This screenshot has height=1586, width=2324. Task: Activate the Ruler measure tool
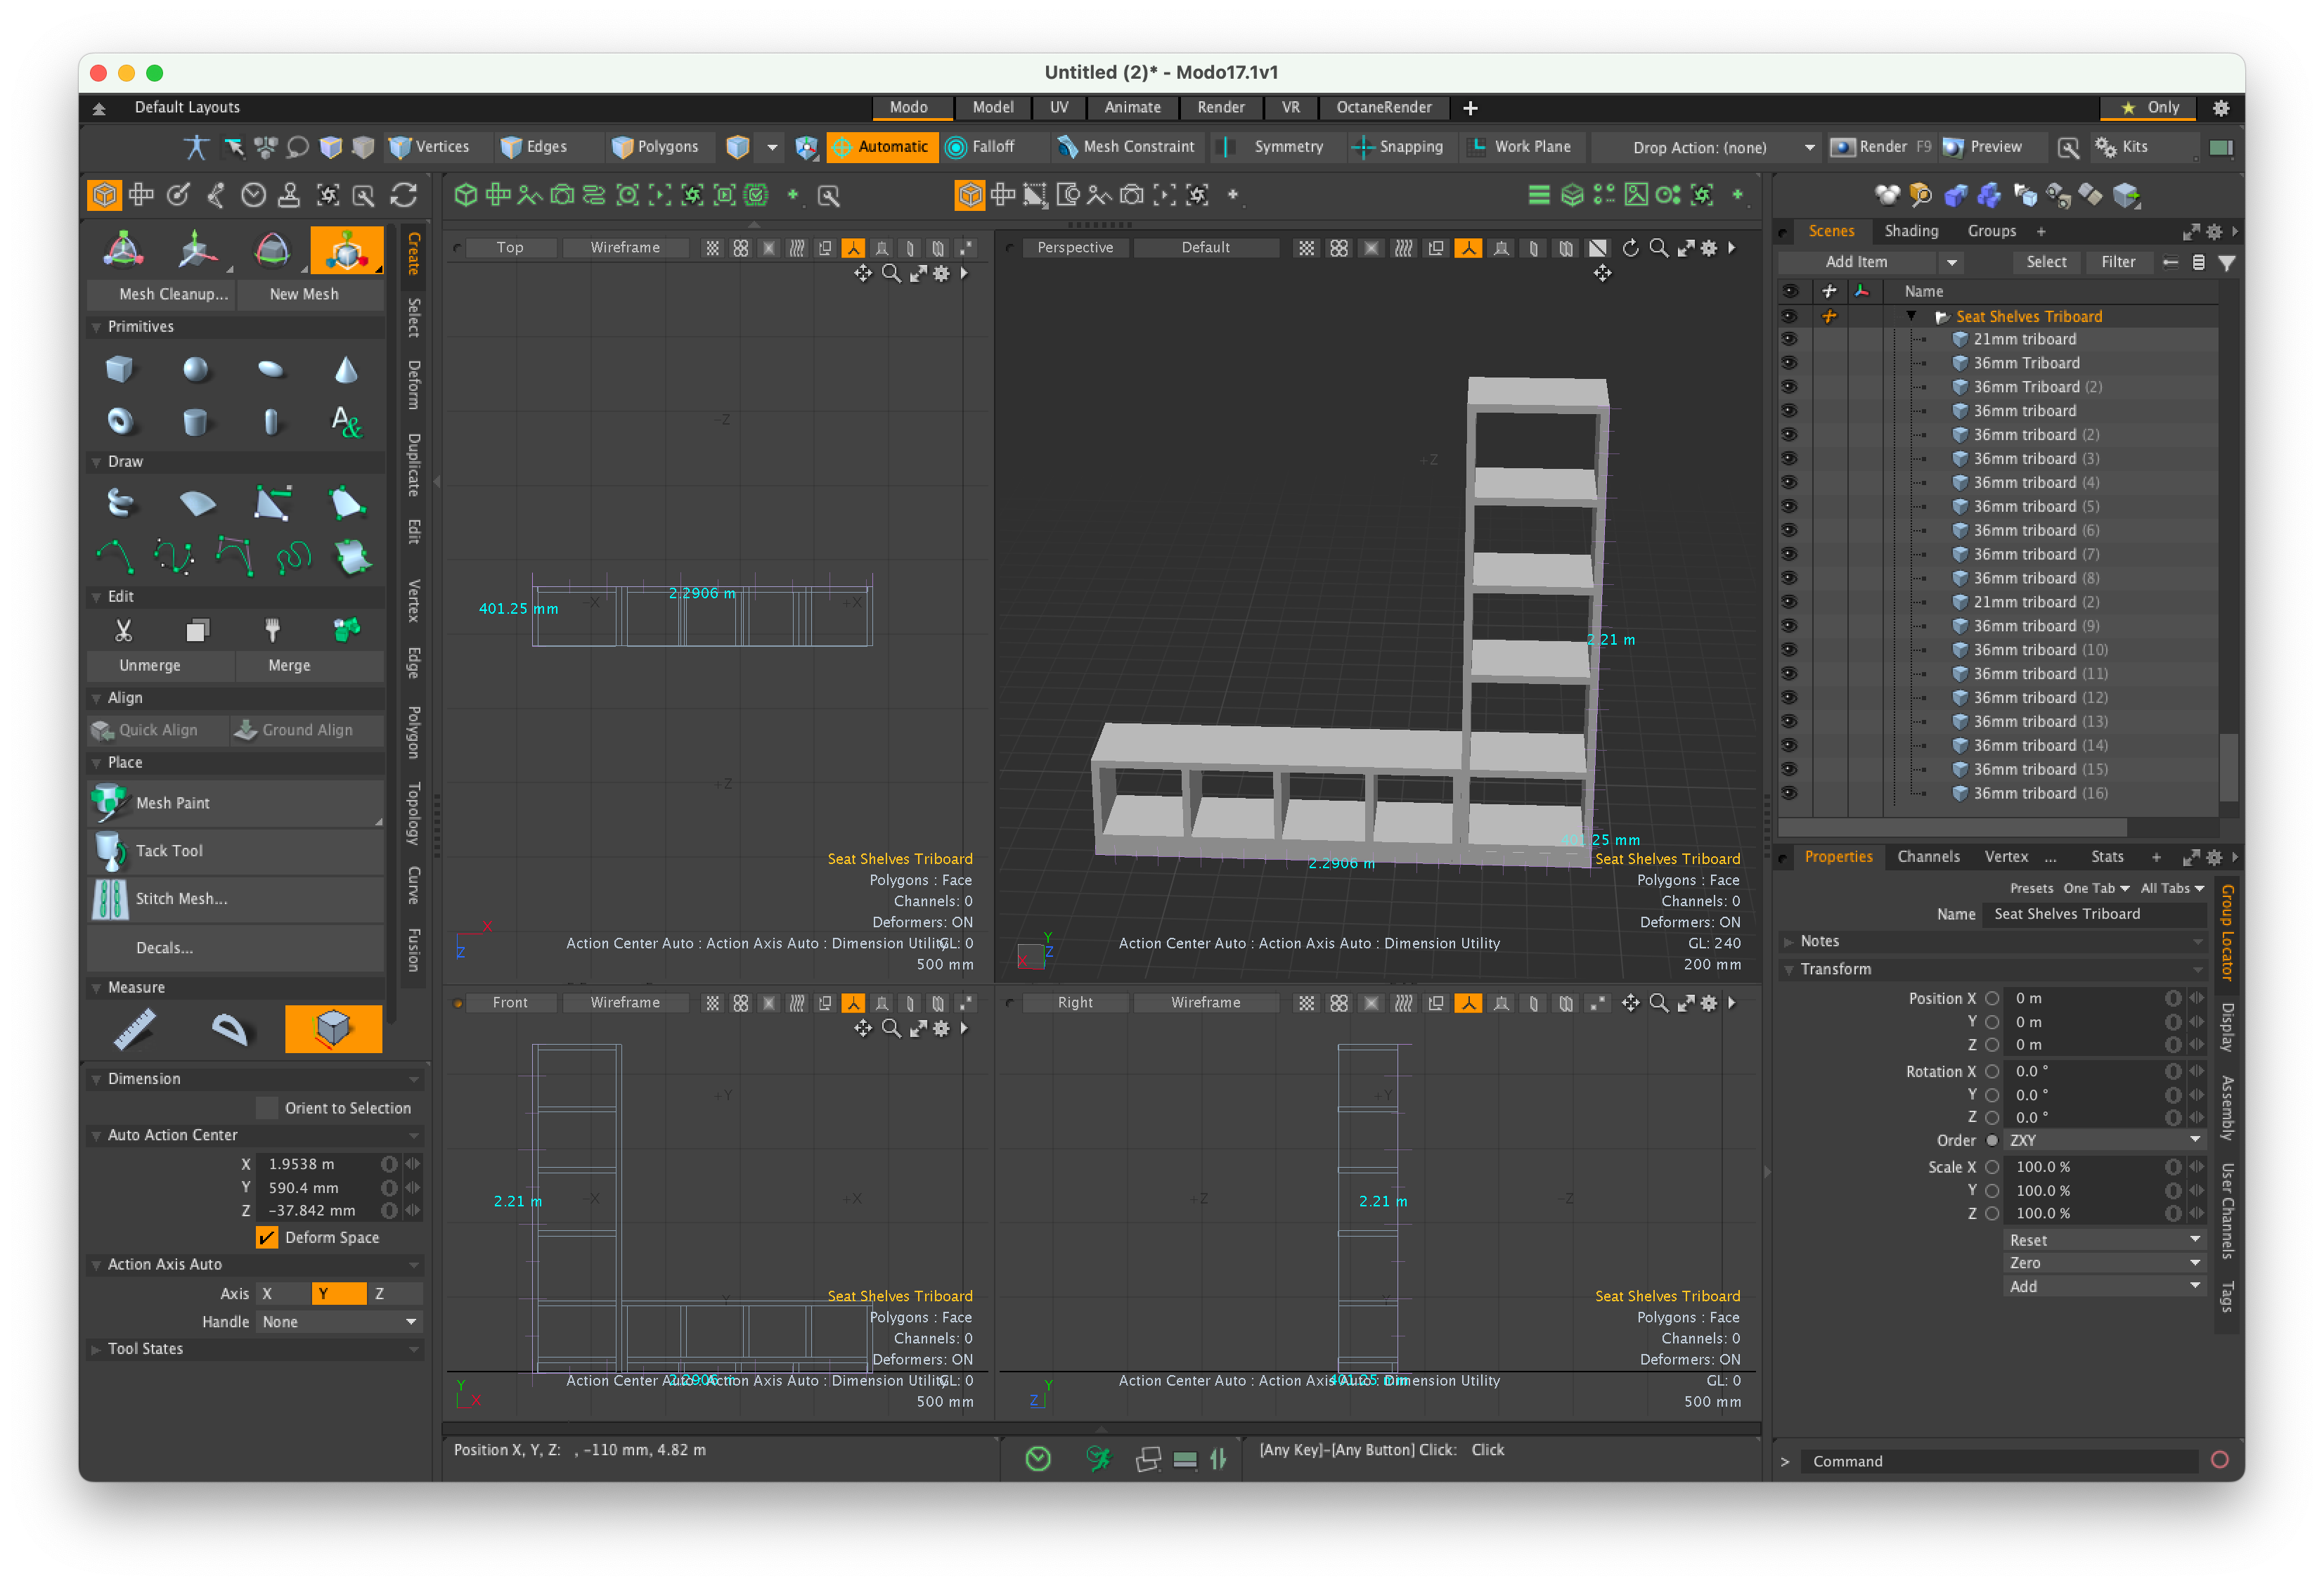(x=135, y=1029)
